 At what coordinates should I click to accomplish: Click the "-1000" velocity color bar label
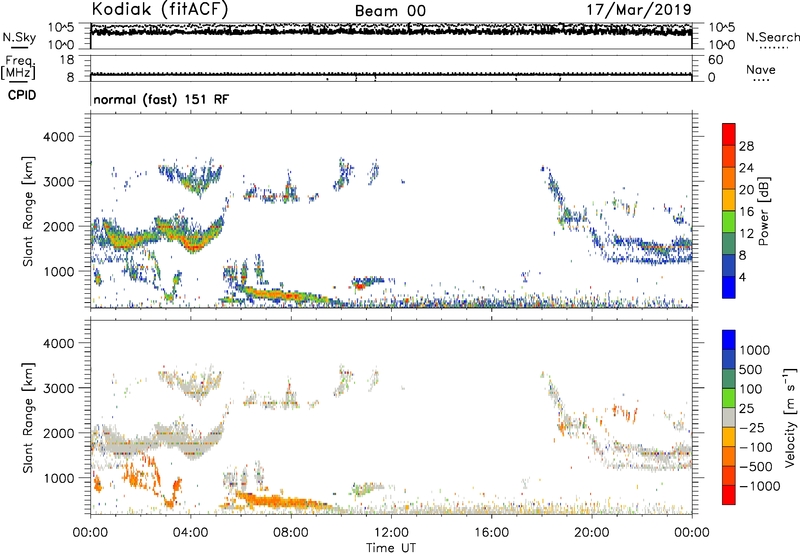click(759, 486)
